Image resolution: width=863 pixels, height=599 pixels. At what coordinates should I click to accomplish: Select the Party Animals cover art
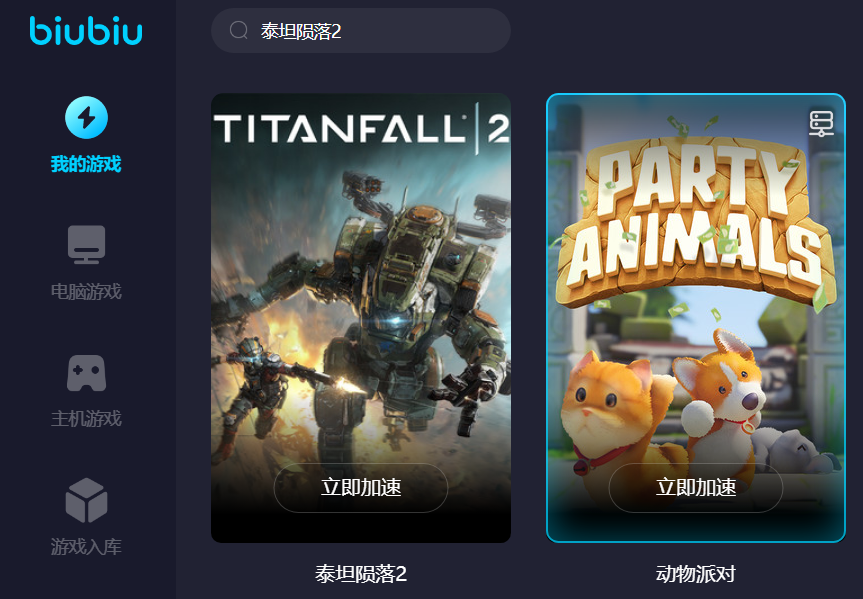(696, 318)
